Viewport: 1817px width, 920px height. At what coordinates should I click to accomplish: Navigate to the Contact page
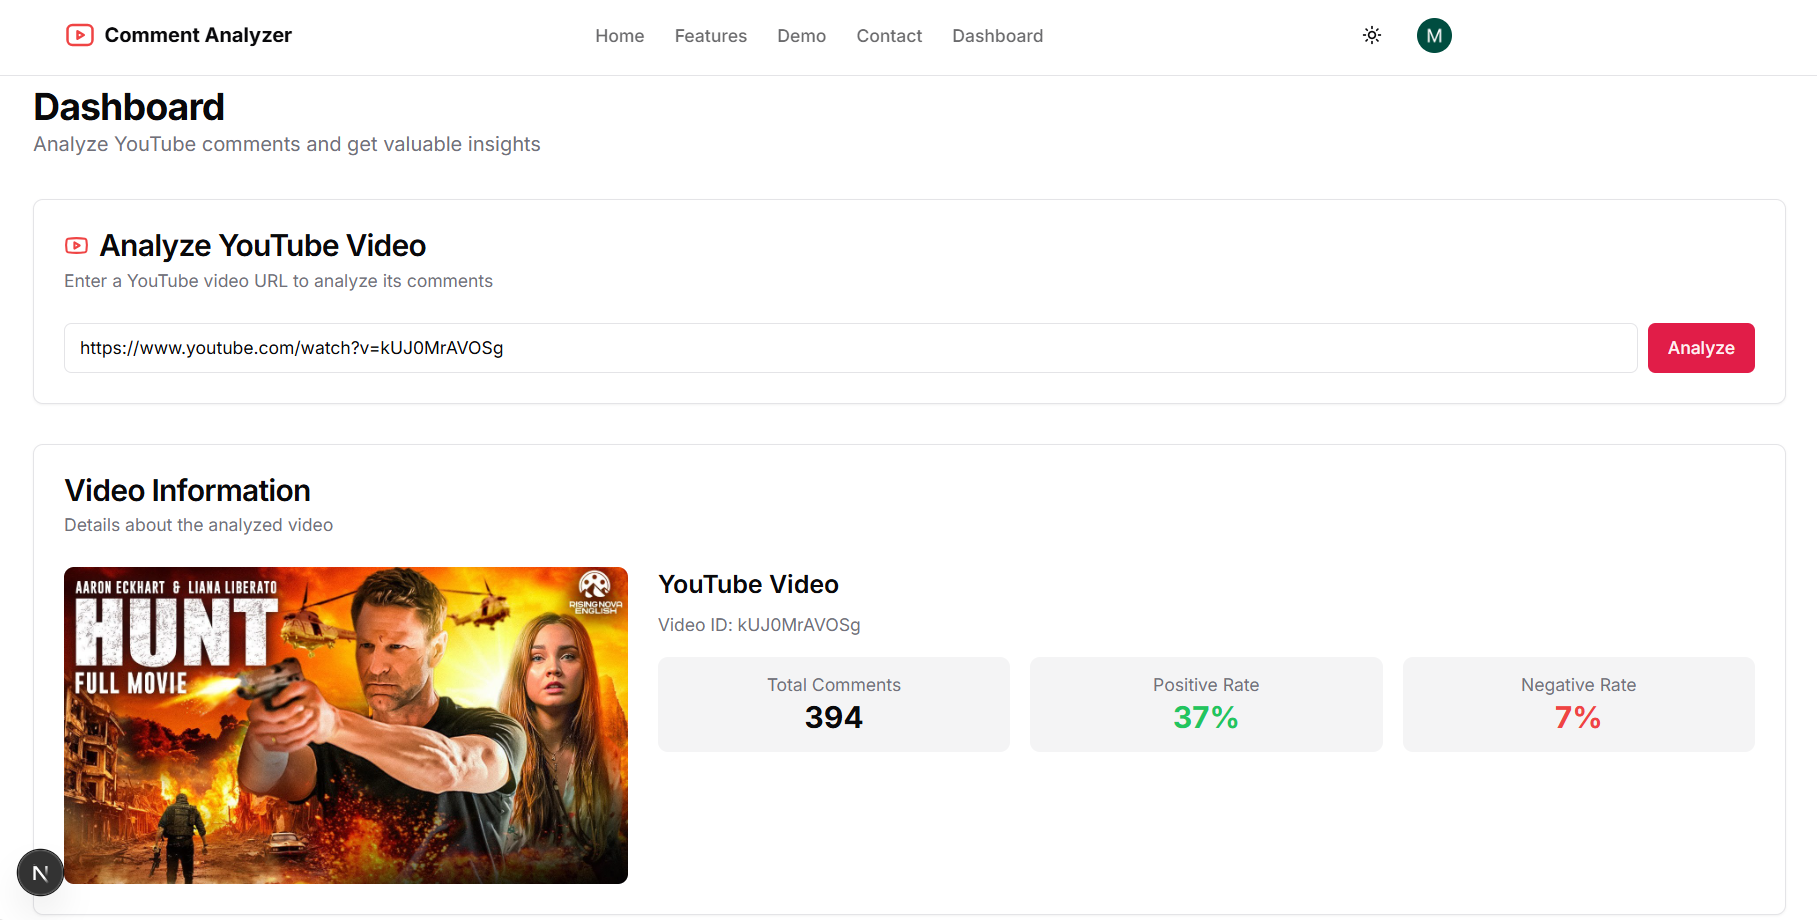coord(888,36)
